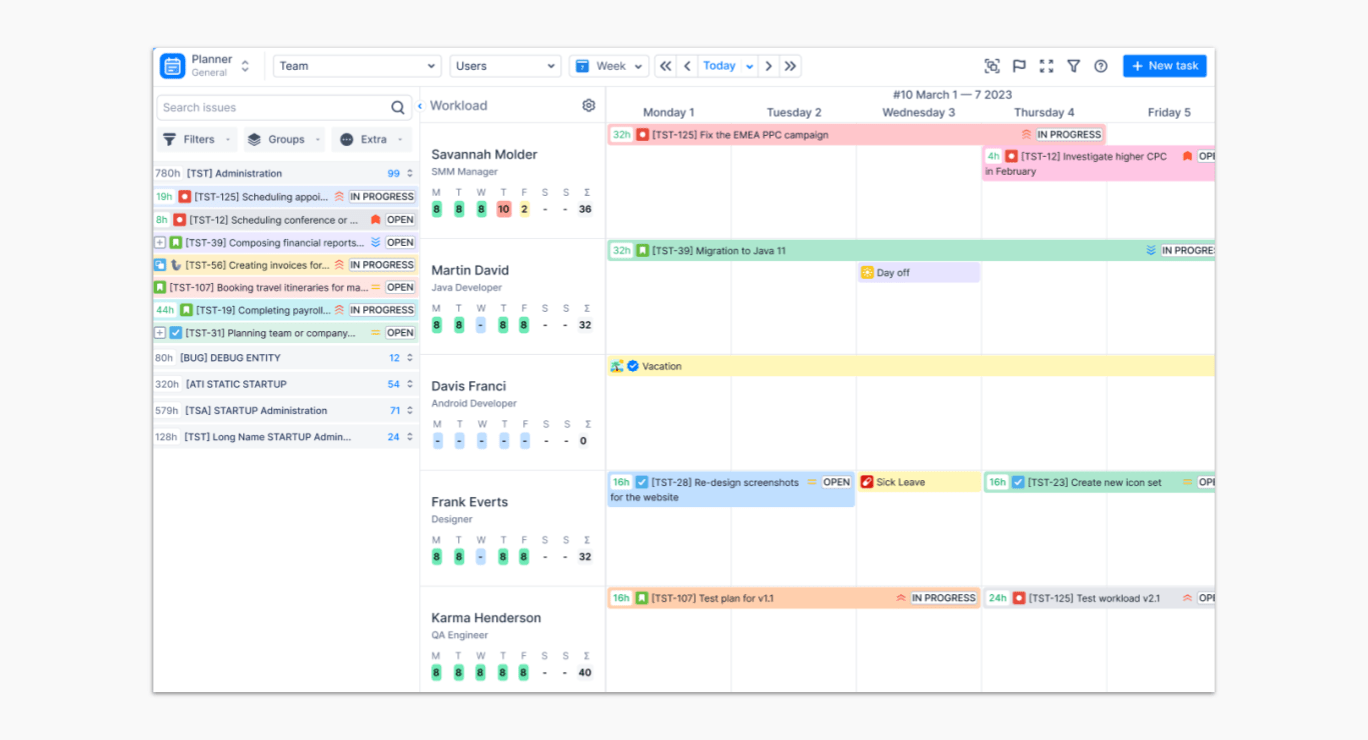The height and width of the screenshot is (740, 1368).
Task: Open the Team dropdown
Action: click(x=357, y=66)
